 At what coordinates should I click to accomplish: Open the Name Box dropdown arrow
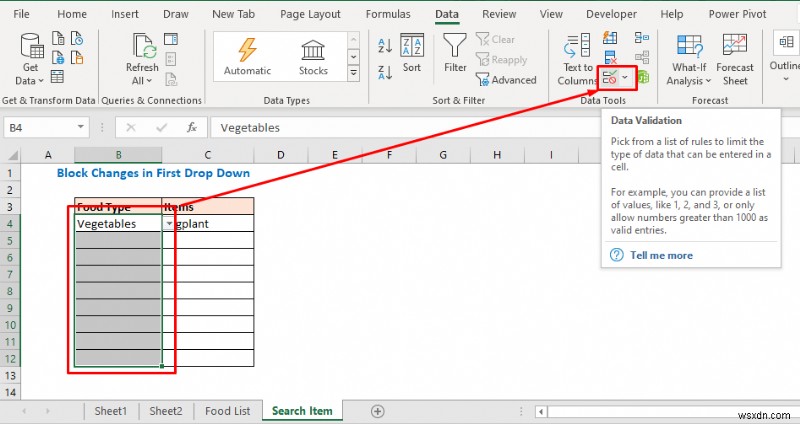81,127
